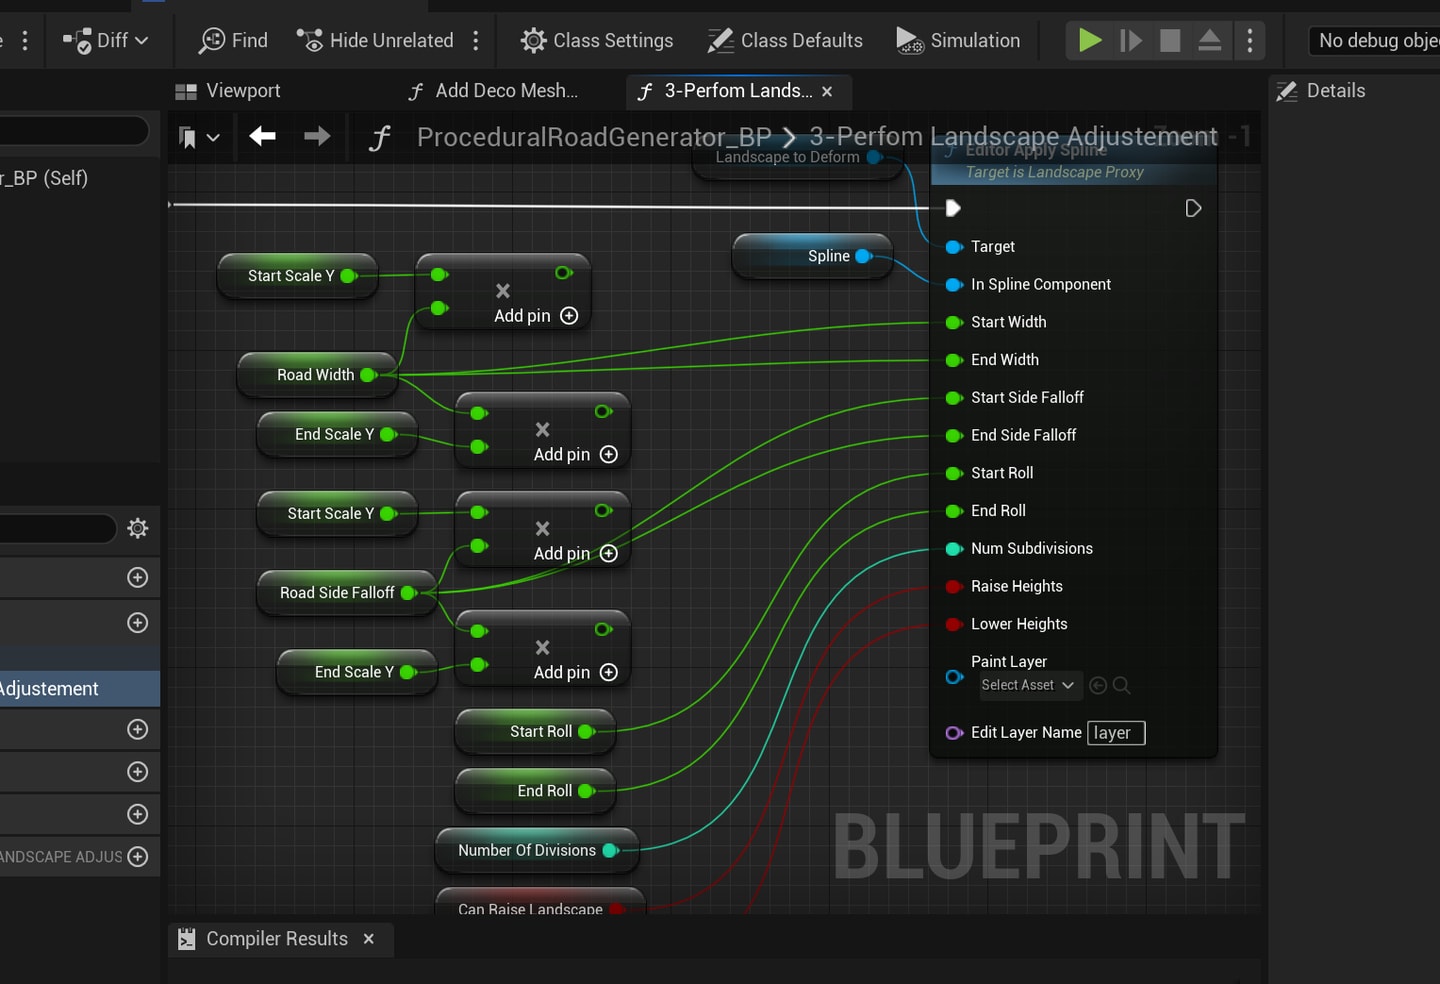Click the End Width input pin

(954, 360)
